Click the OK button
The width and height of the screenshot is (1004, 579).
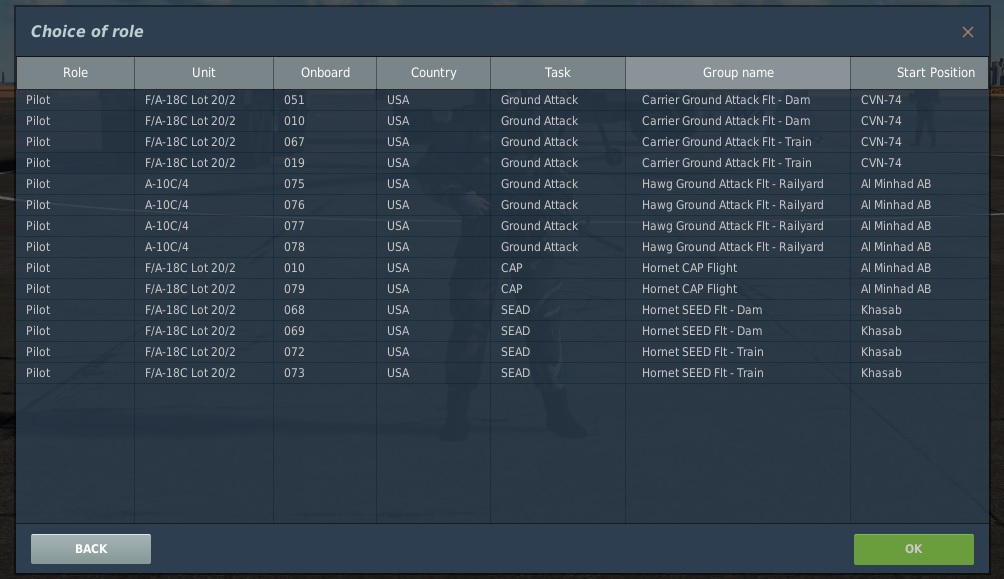(913, 549)
